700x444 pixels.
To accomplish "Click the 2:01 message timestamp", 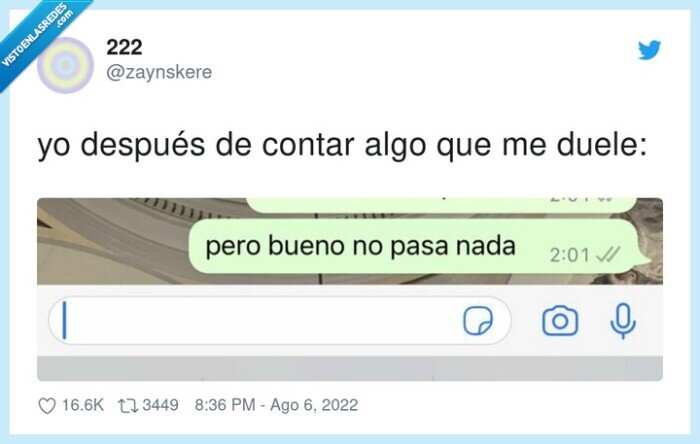I will pos(570,255).
